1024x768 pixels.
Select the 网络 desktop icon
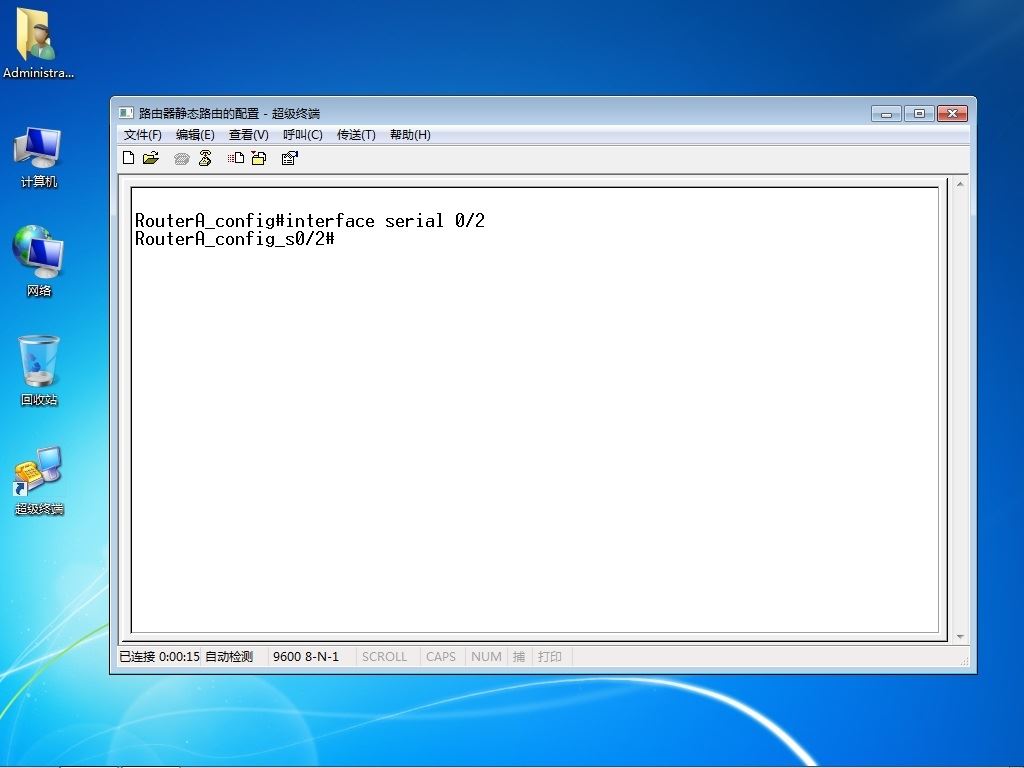(39, 261)
